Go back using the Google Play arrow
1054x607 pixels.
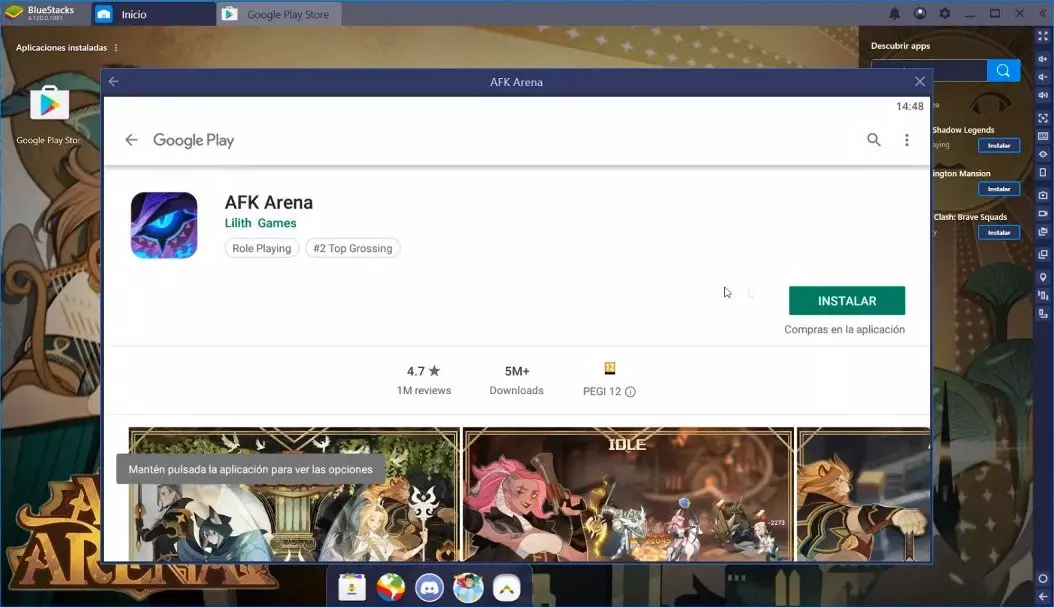tap(131, 140)
